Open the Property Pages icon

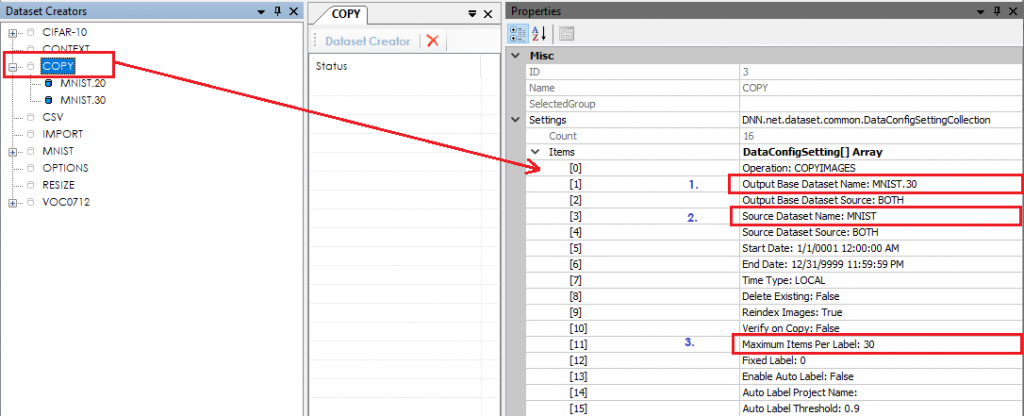pyautogui.click(x=566, y=33)
